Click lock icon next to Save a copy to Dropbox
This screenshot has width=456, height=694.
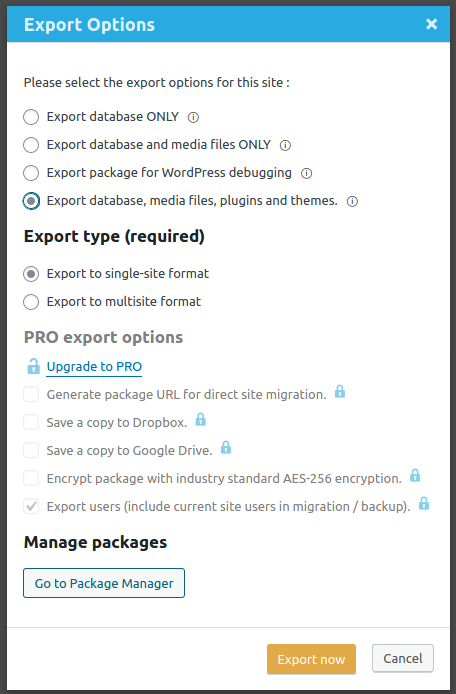pyautogui.click(x=201, y=419)
